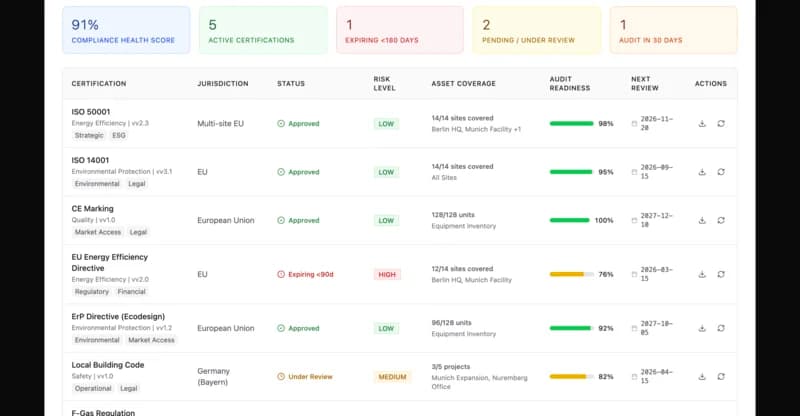Open the Compliance Health Score card
Image resolution: width=800 pixels, height=416 pixels.
pos(126,30)
